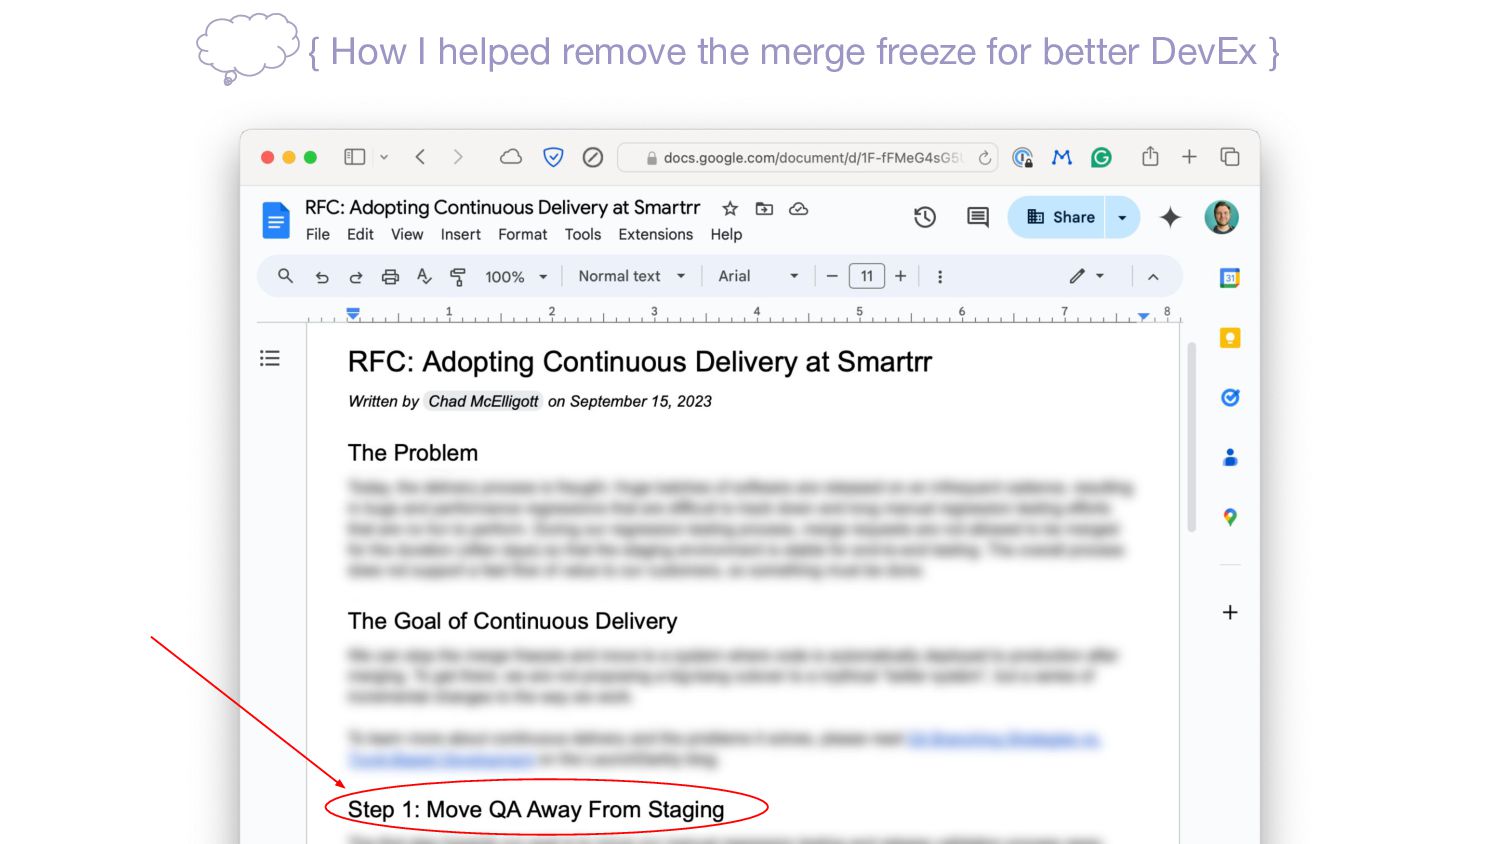The height and width of the screenshot is (844, 1500).
Task: Activate the paint format tool
Action: (458, 277)
